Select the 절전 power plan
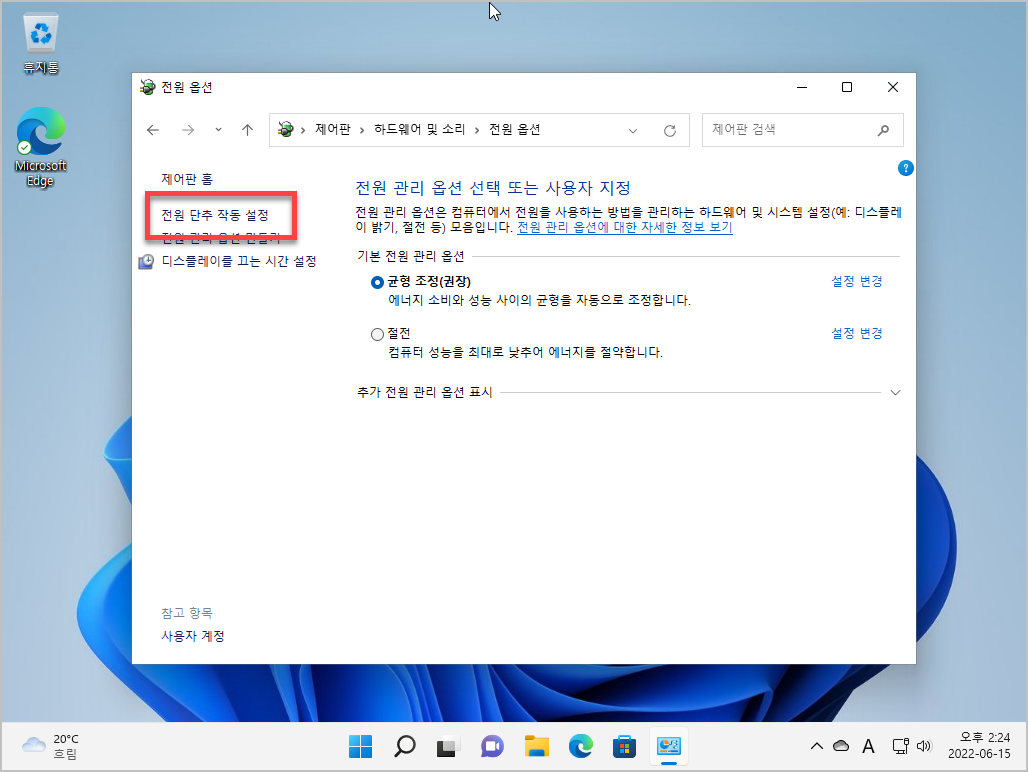Screen dimensions: 1028x772 click(377, 334)
